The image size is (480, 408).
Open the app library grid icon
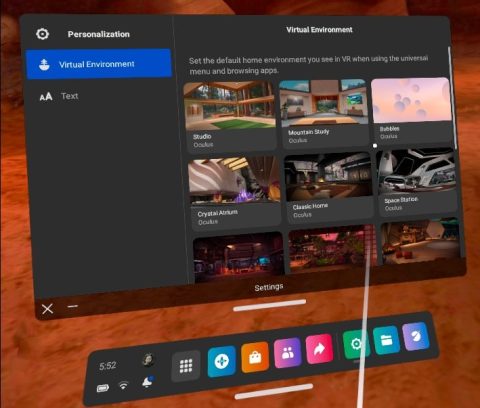[x=186, y=366]
